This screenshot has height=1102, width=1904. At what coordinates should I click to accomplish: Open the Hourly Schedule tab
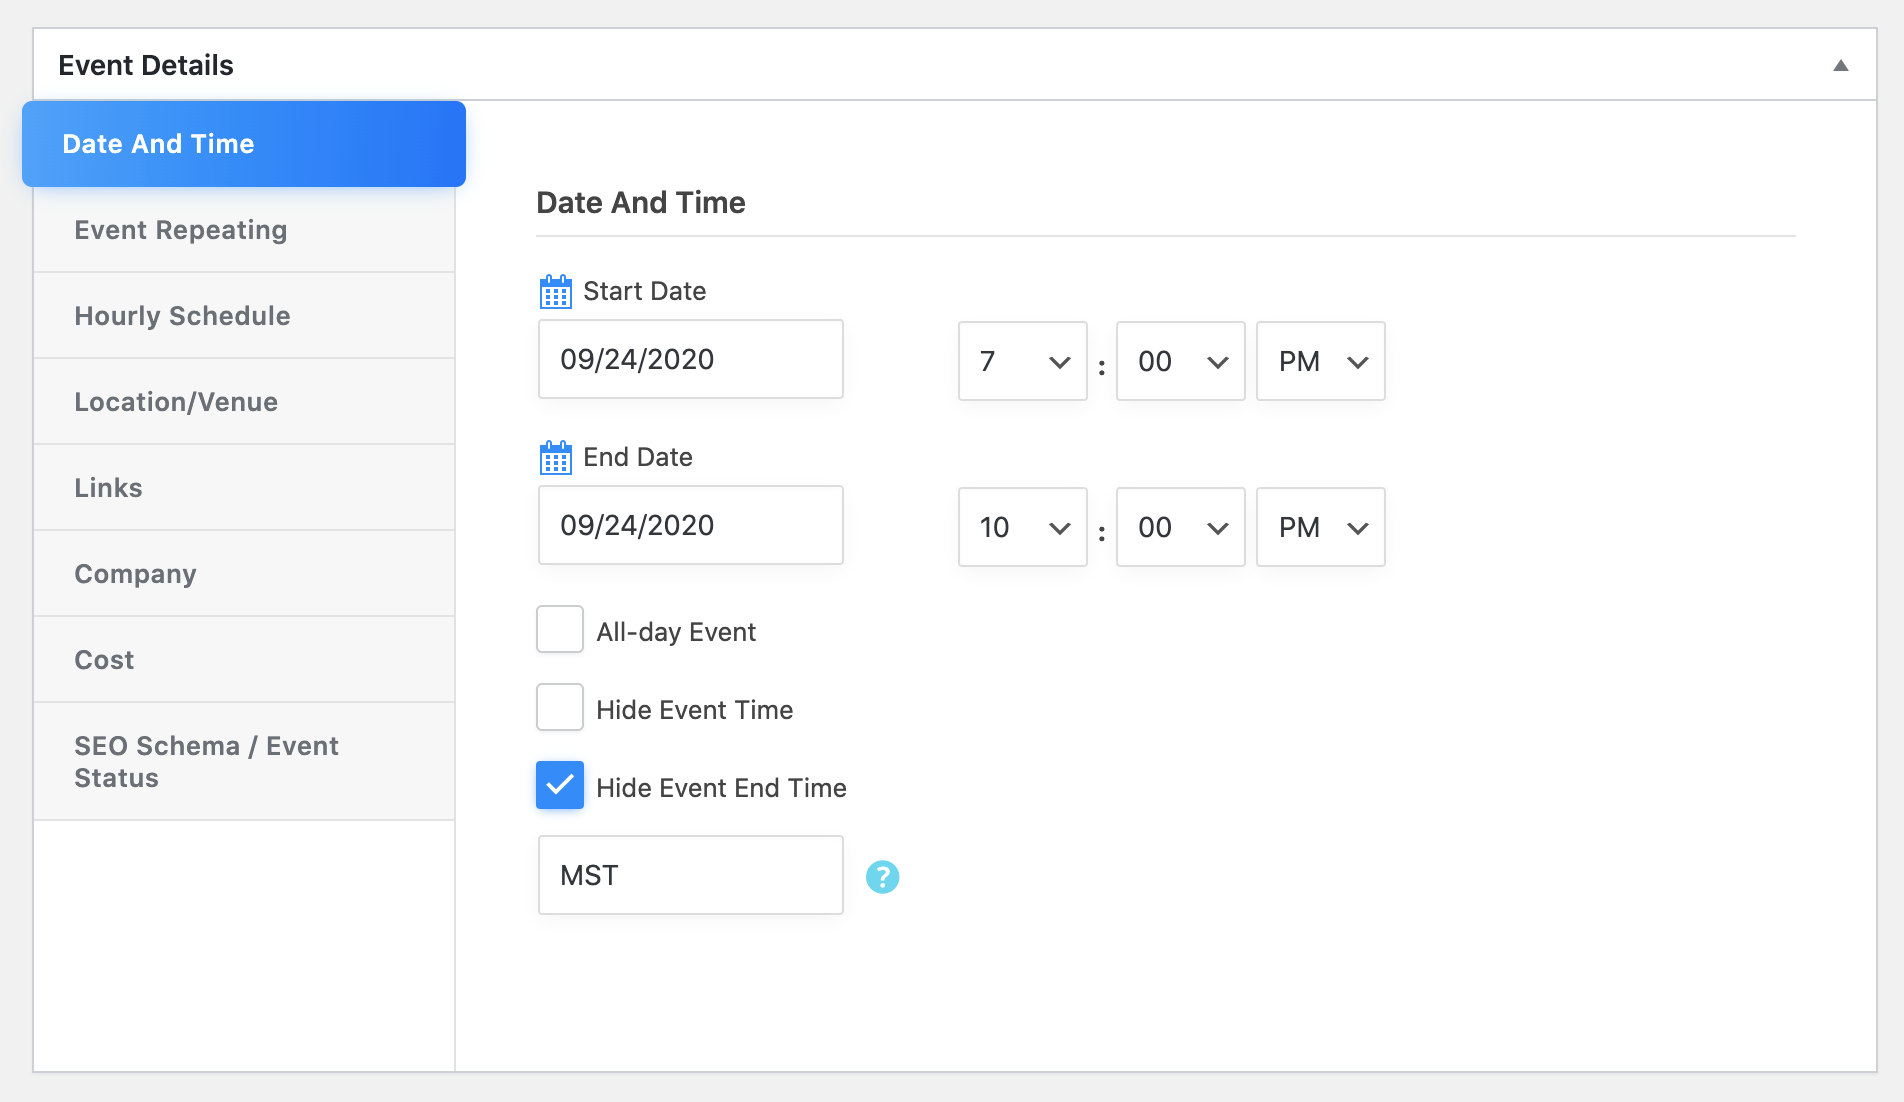(x=182, y=316)
